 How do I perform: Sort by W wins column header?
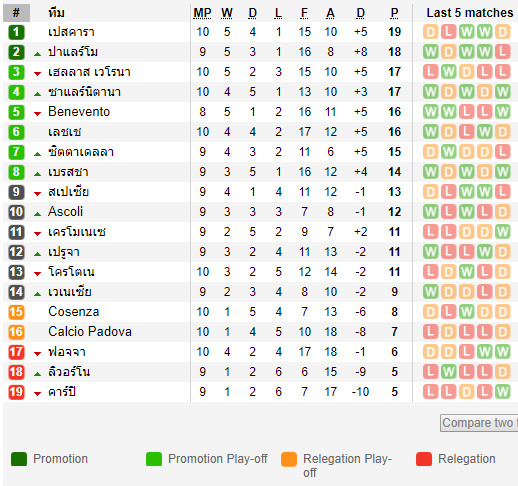[x=227, y=13]
